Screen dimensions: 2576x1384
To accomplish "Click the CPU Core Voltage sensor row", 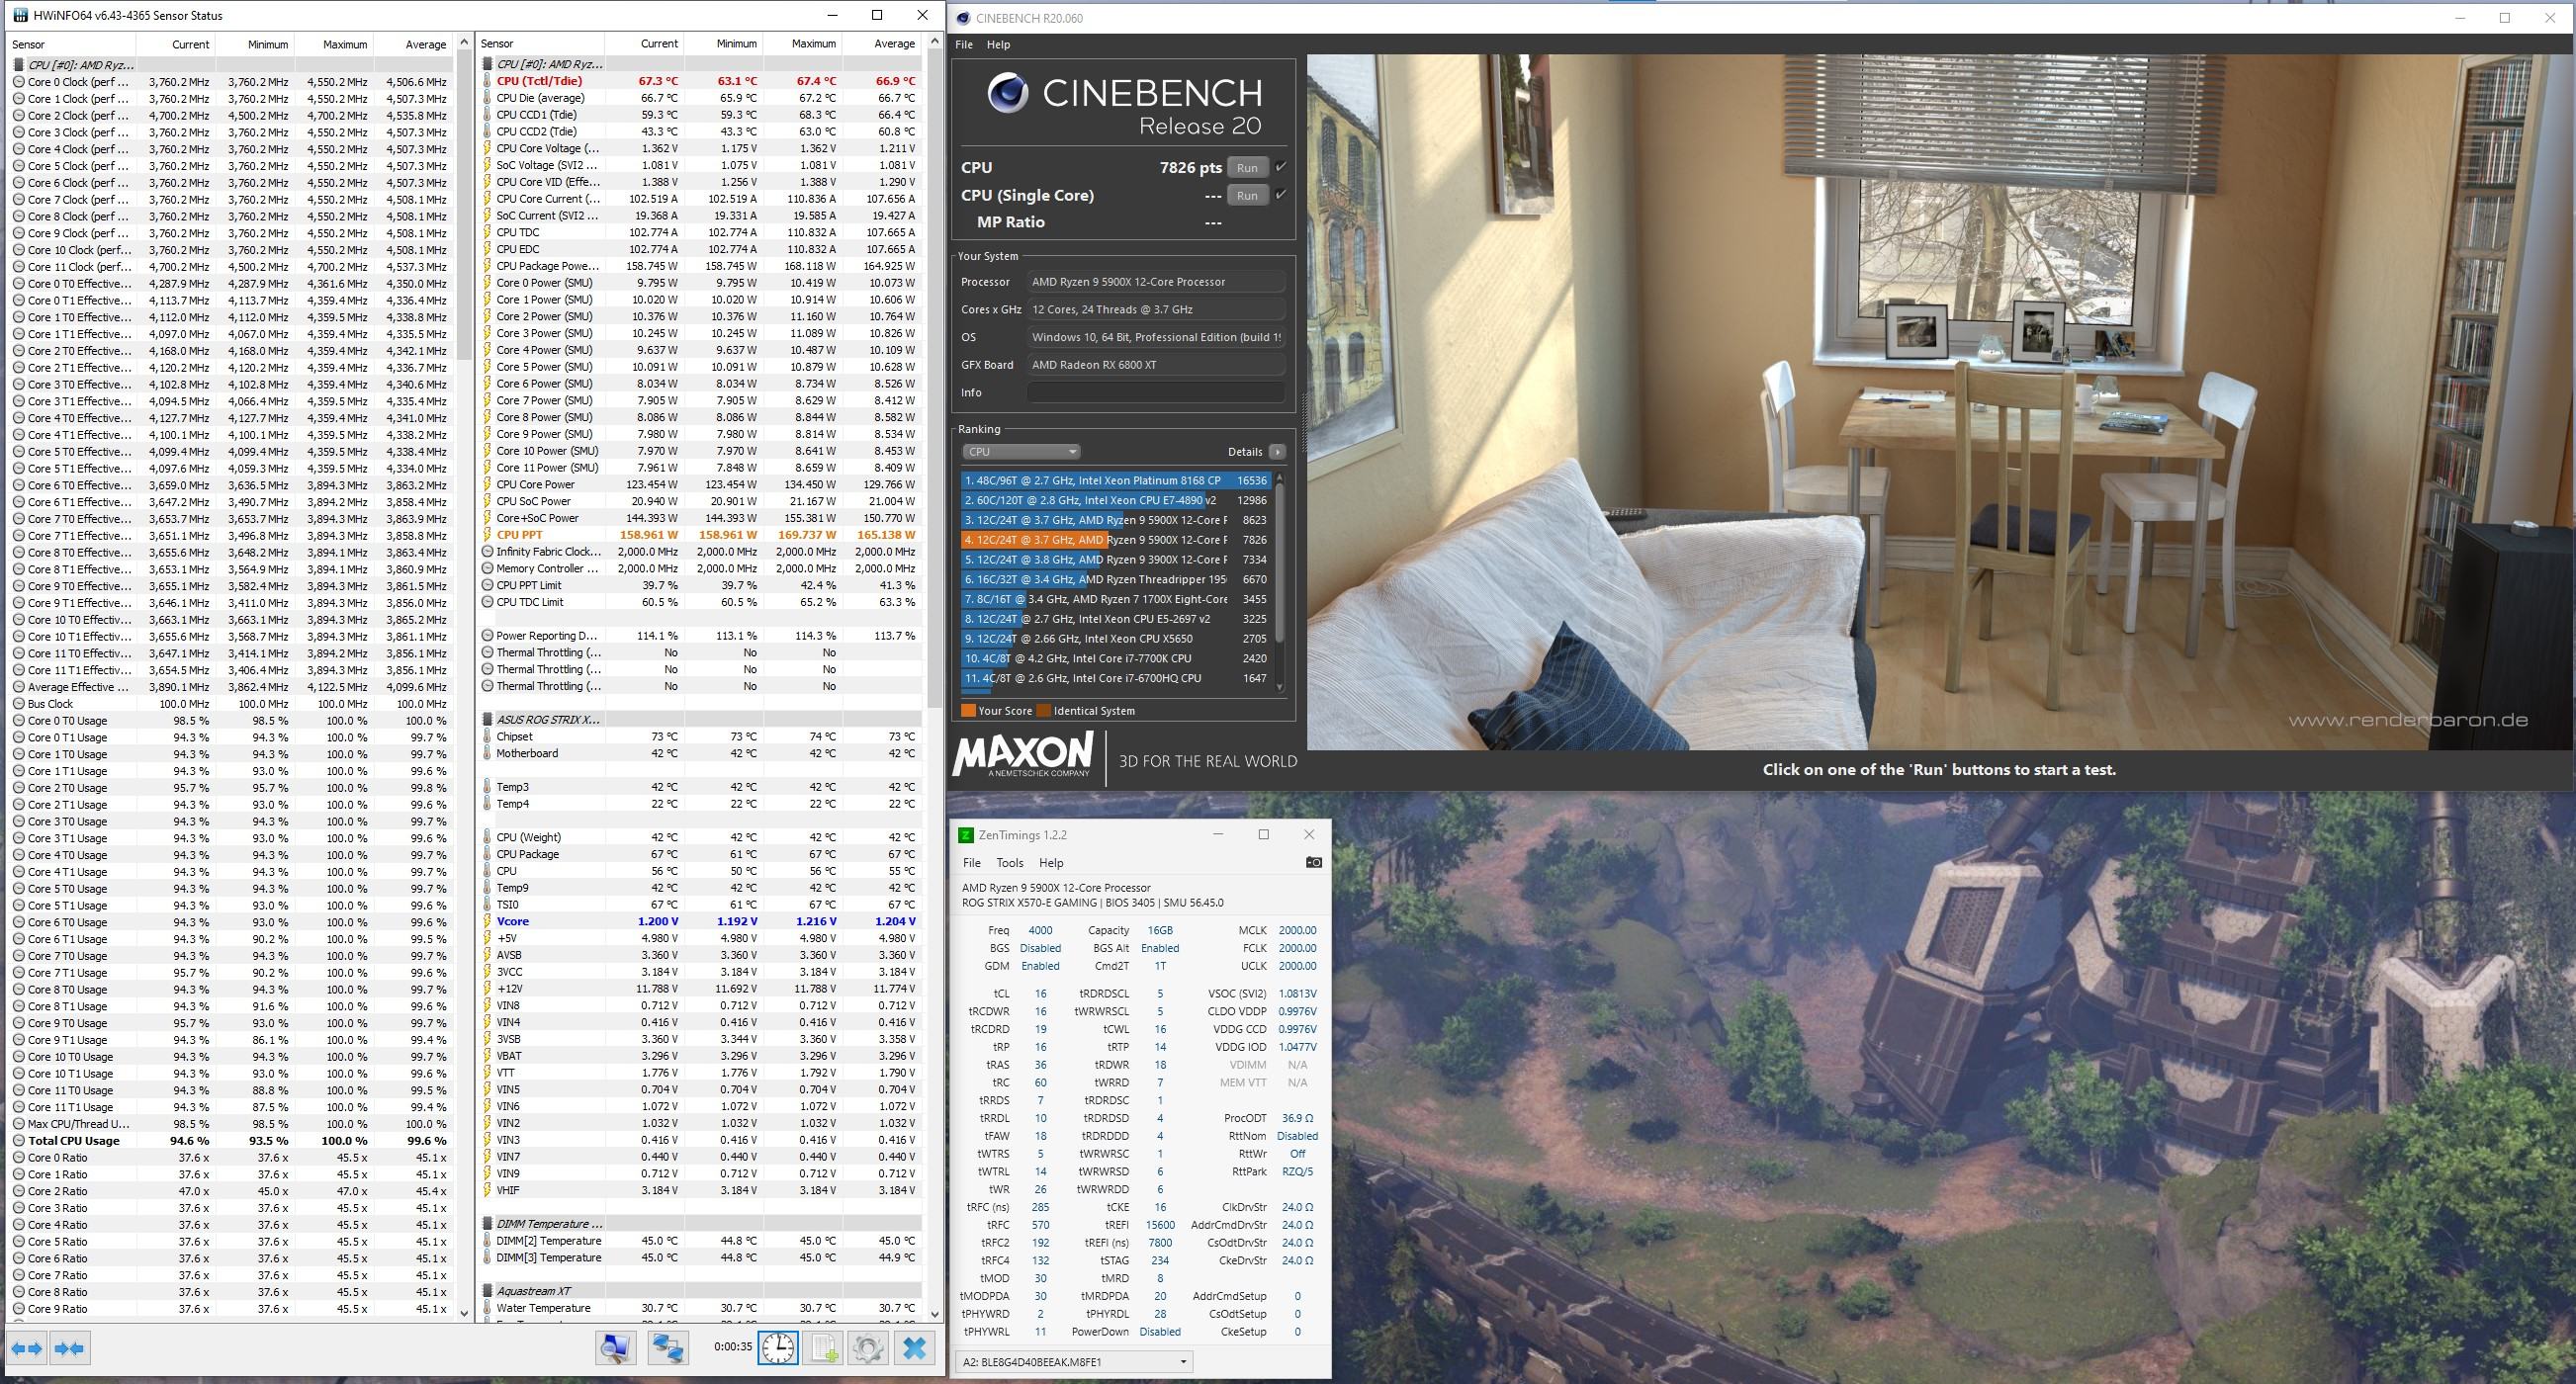I will pos(700,148).
